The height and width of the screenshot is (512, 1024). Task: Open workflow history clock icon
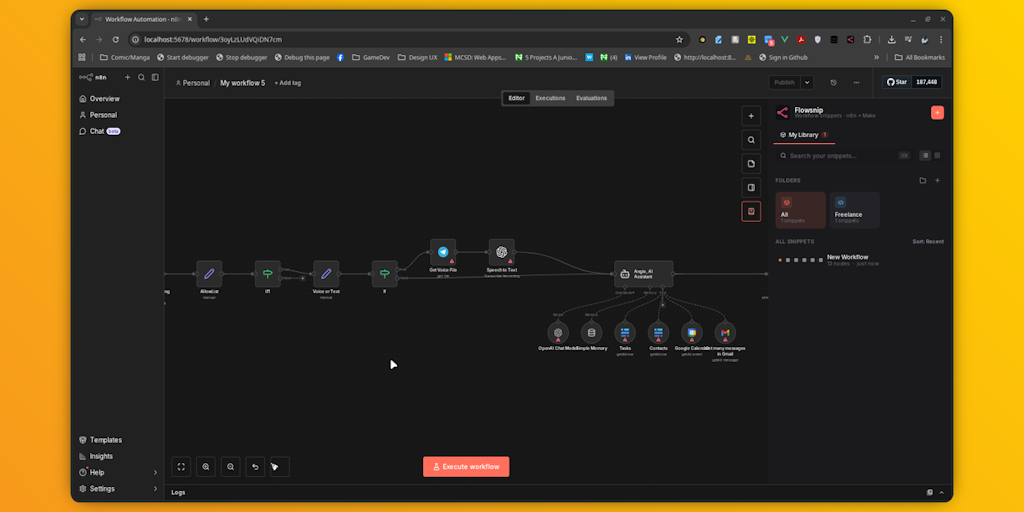click(833, 83)
